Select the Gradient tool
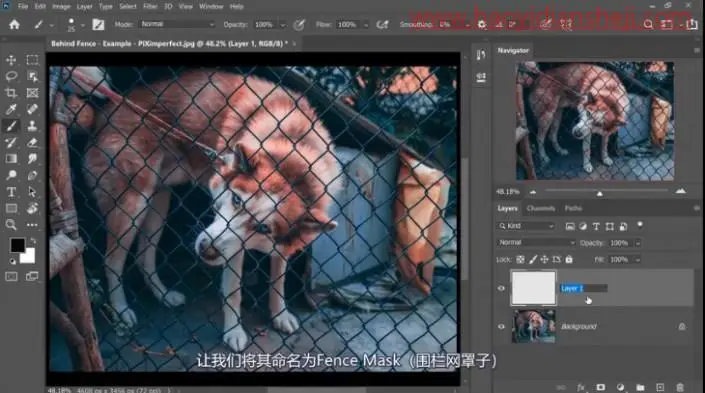Viewport: 705px width, 393px height. coord(11,159)
